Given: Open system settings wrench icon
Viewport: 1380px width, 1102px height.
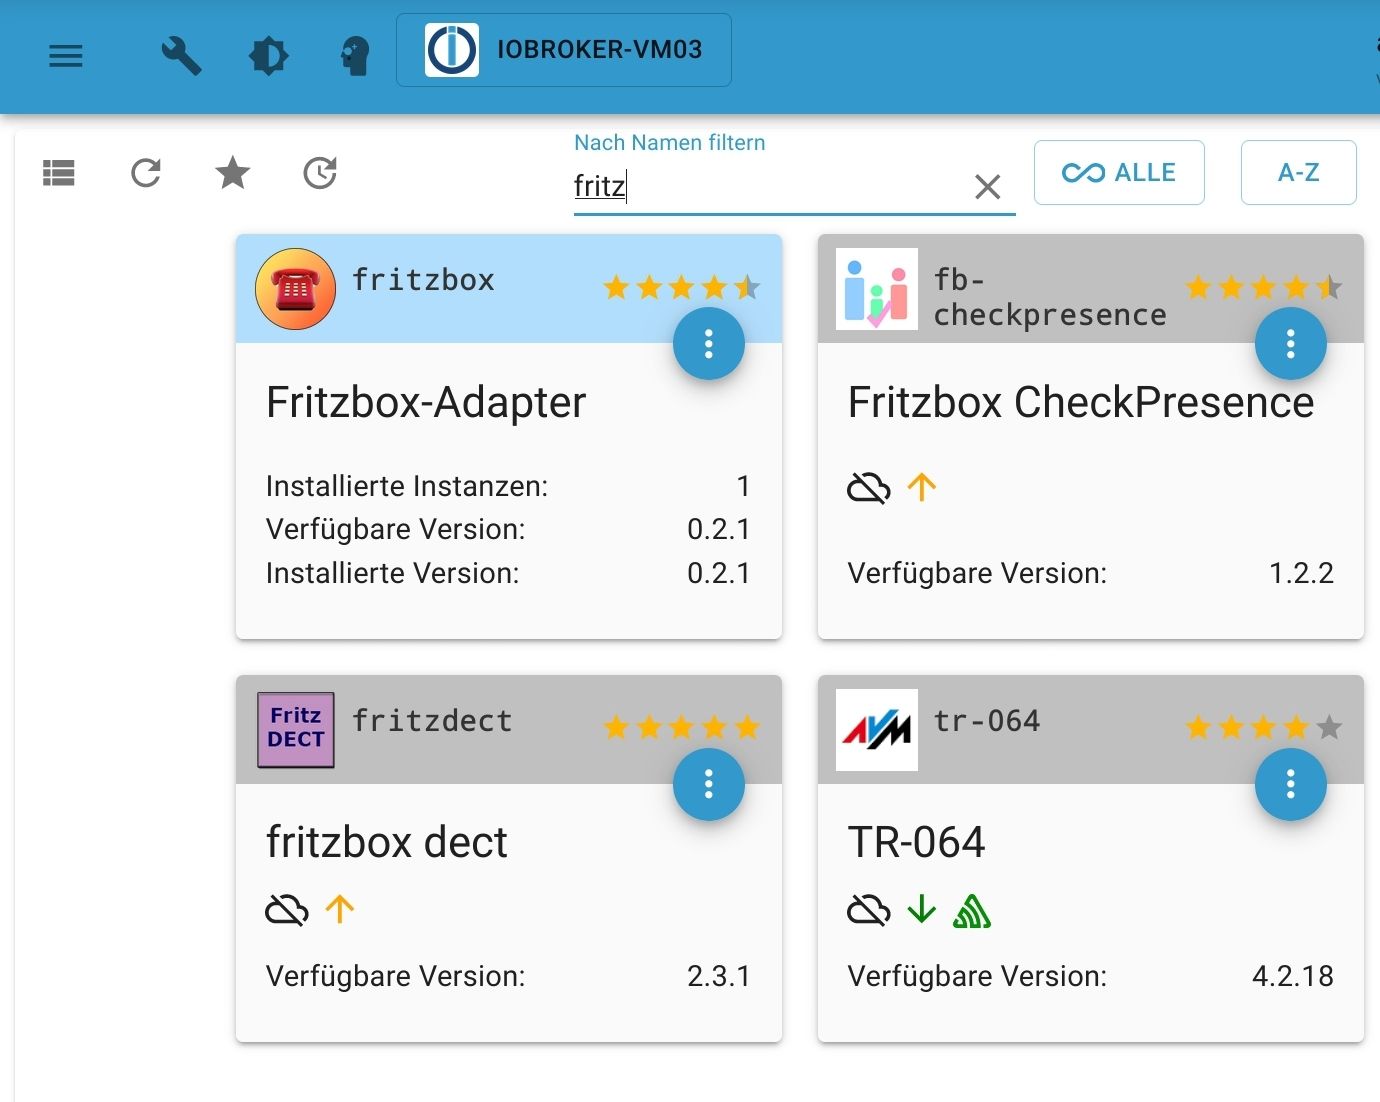Looking at the screenshot, I should pos(181,56).
